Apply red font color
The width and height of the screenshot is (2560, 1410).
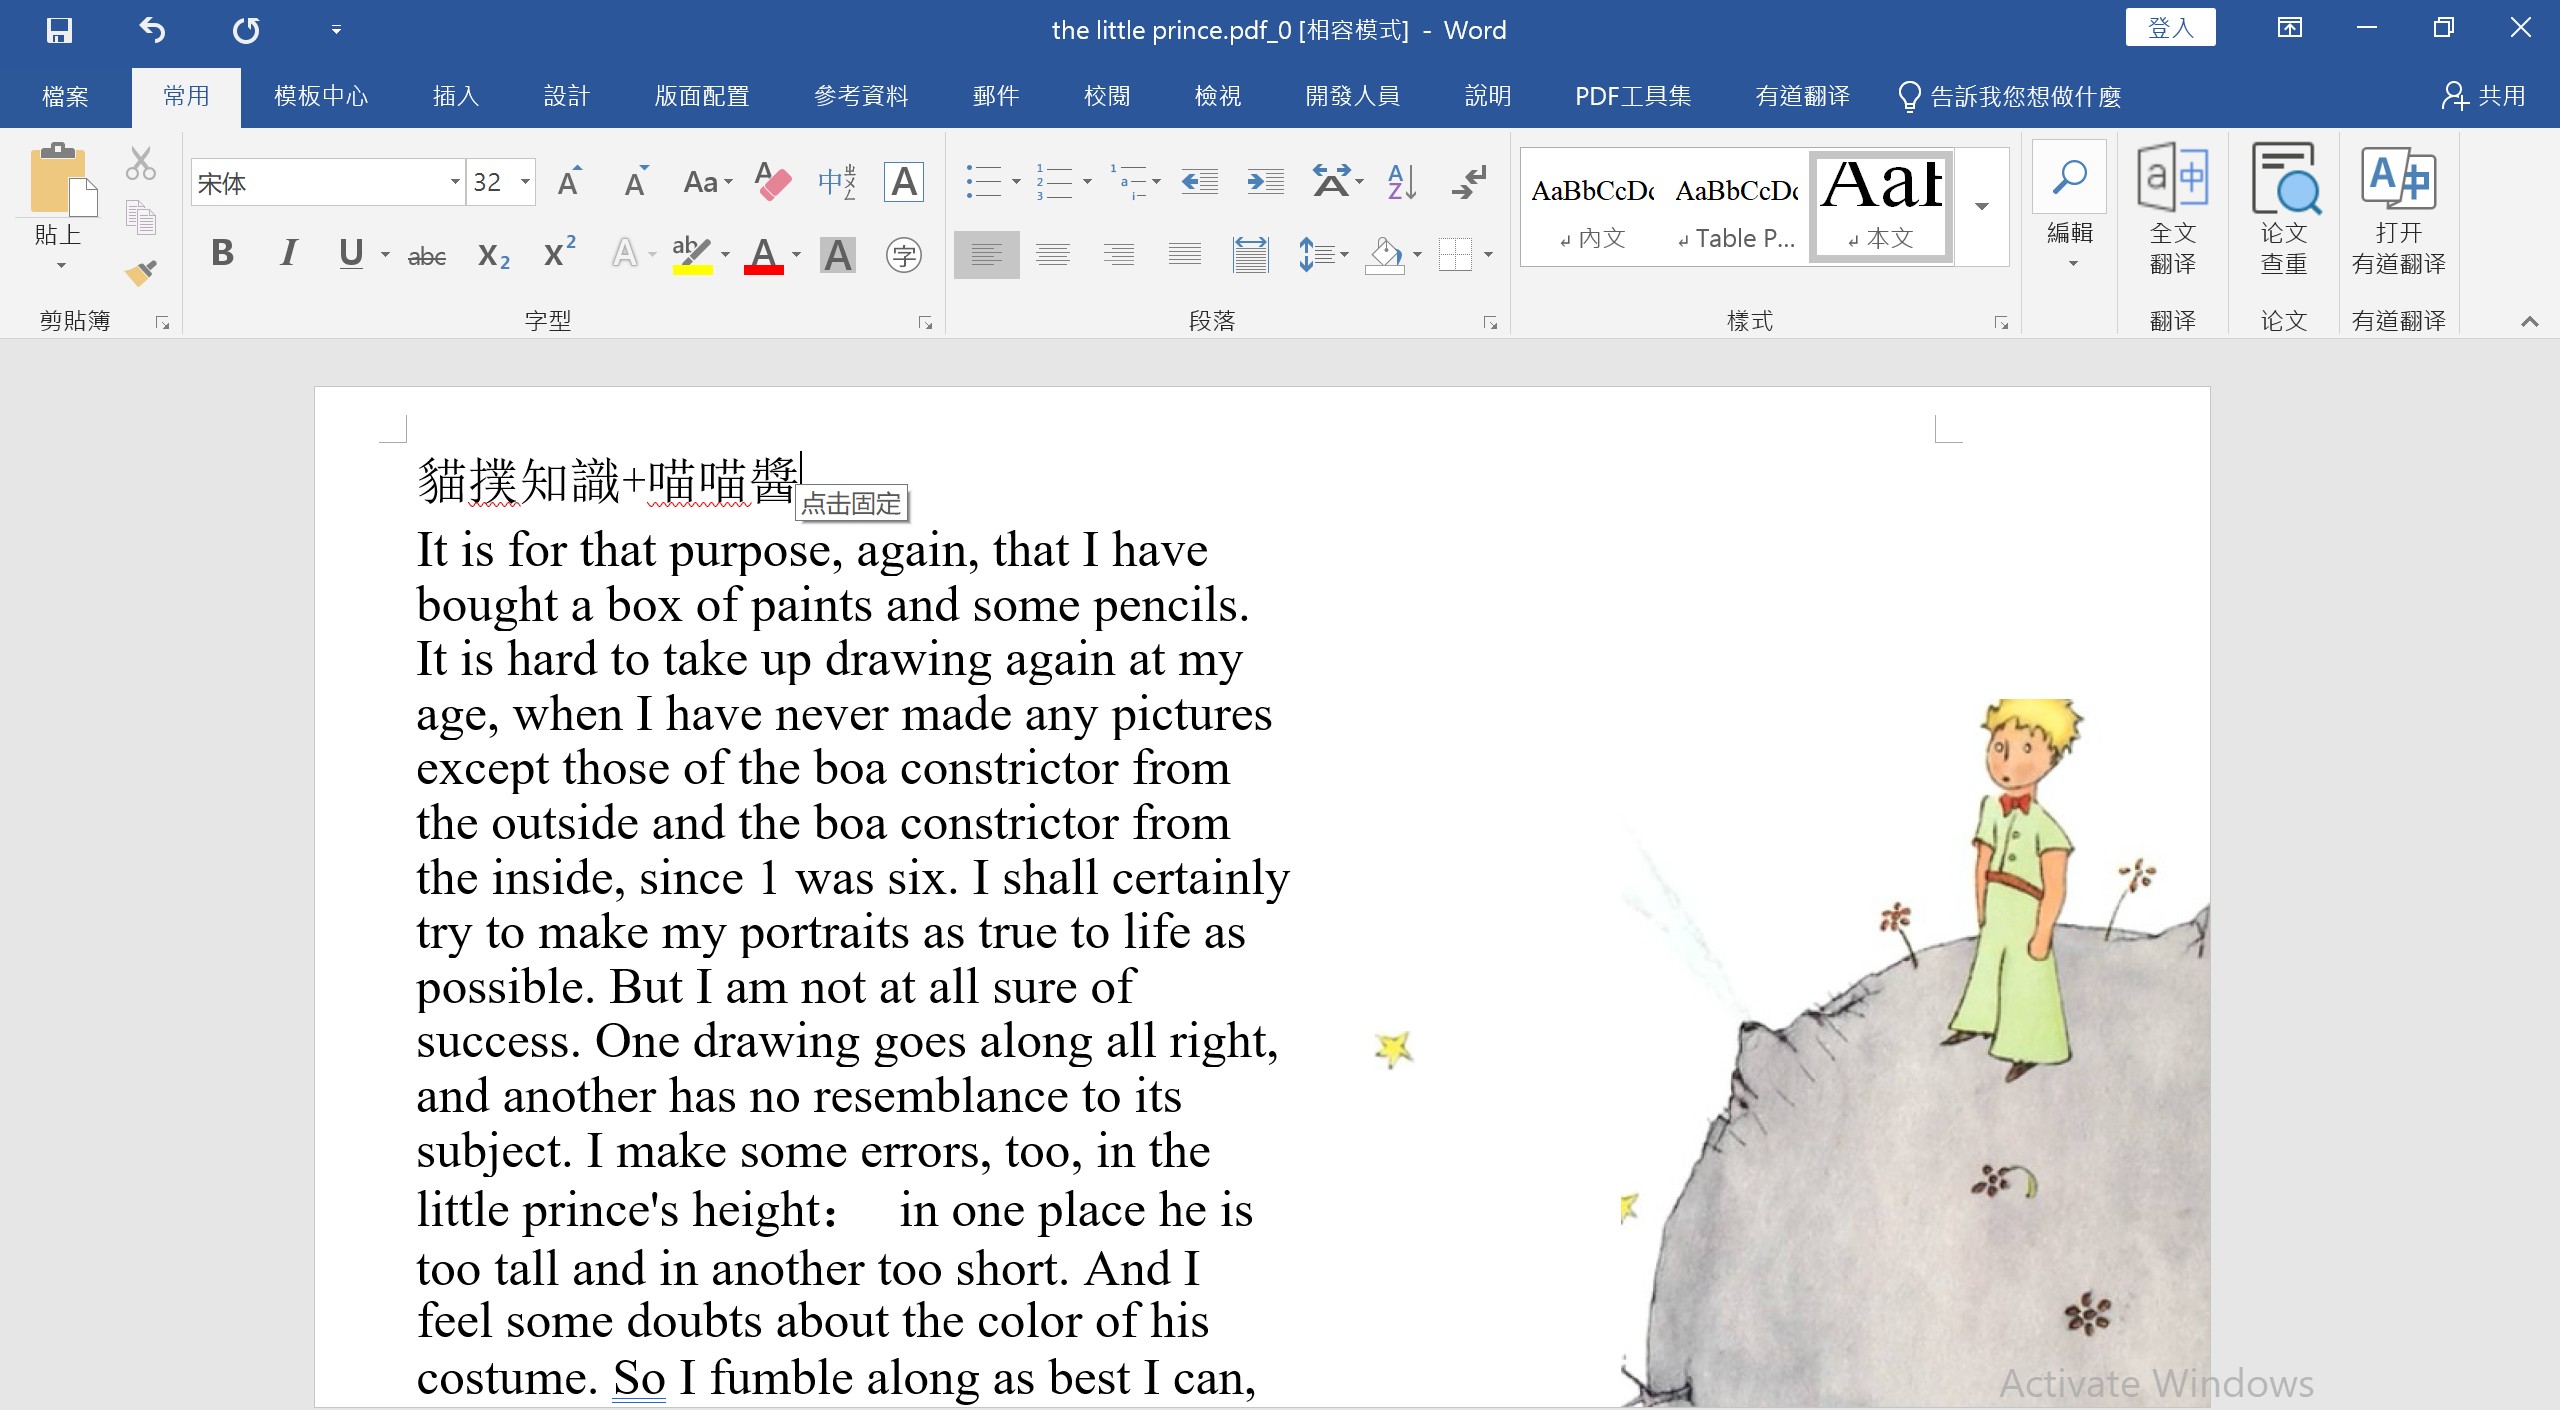point(763,256)
